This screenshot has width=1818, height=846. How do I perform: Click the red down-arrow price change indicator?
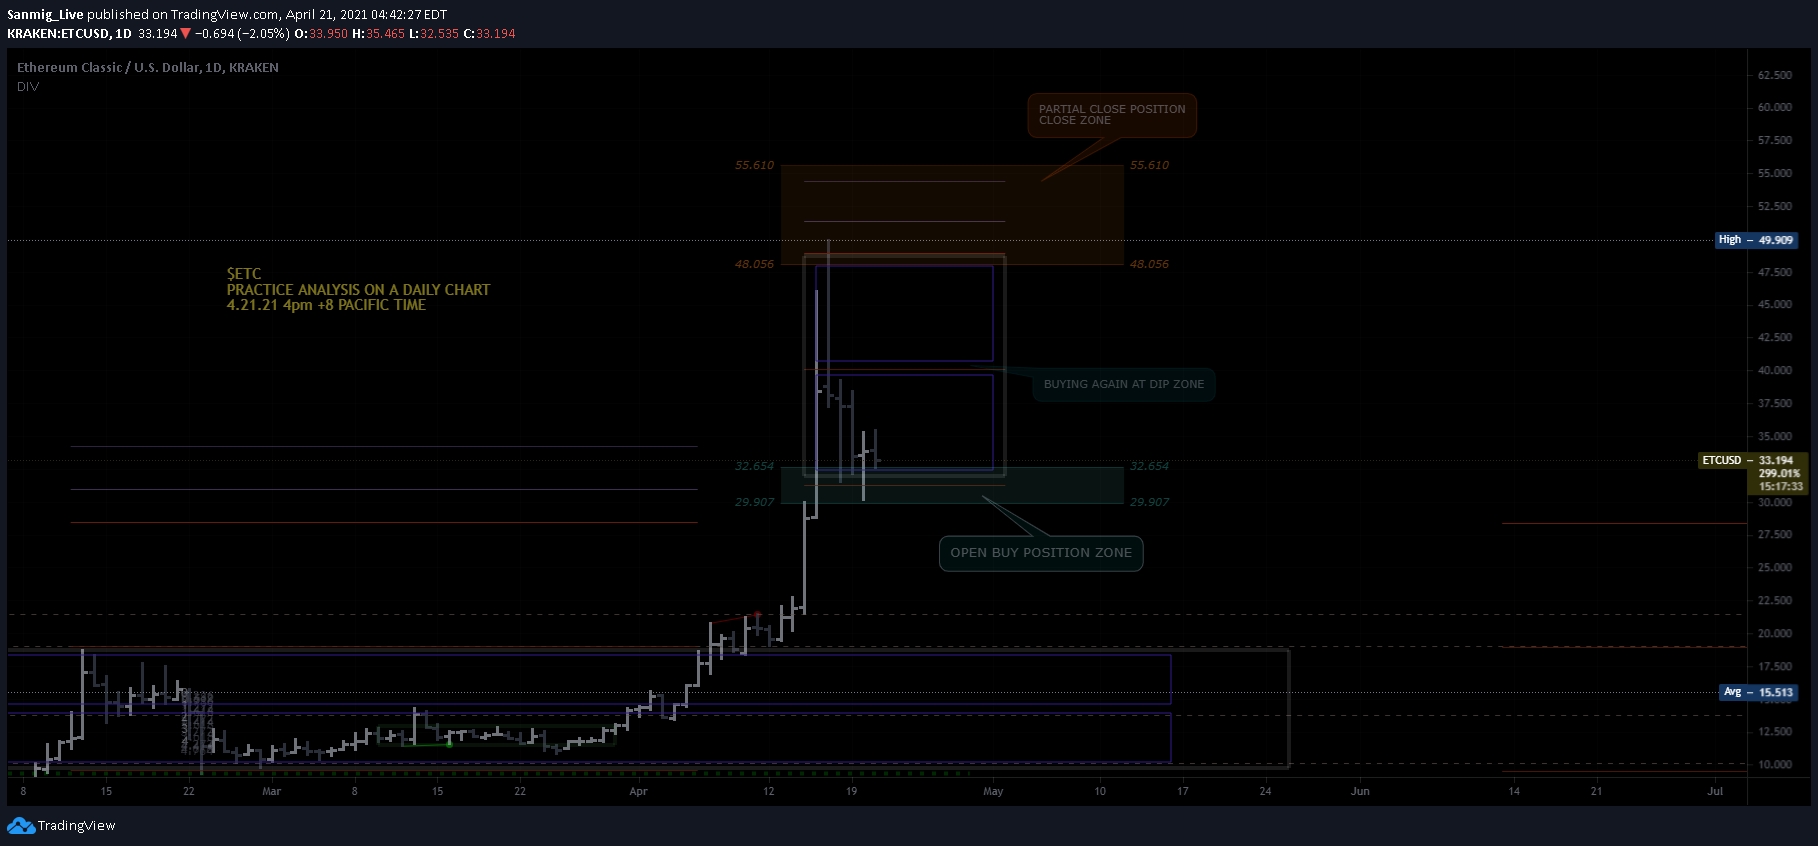coord(185,34)
